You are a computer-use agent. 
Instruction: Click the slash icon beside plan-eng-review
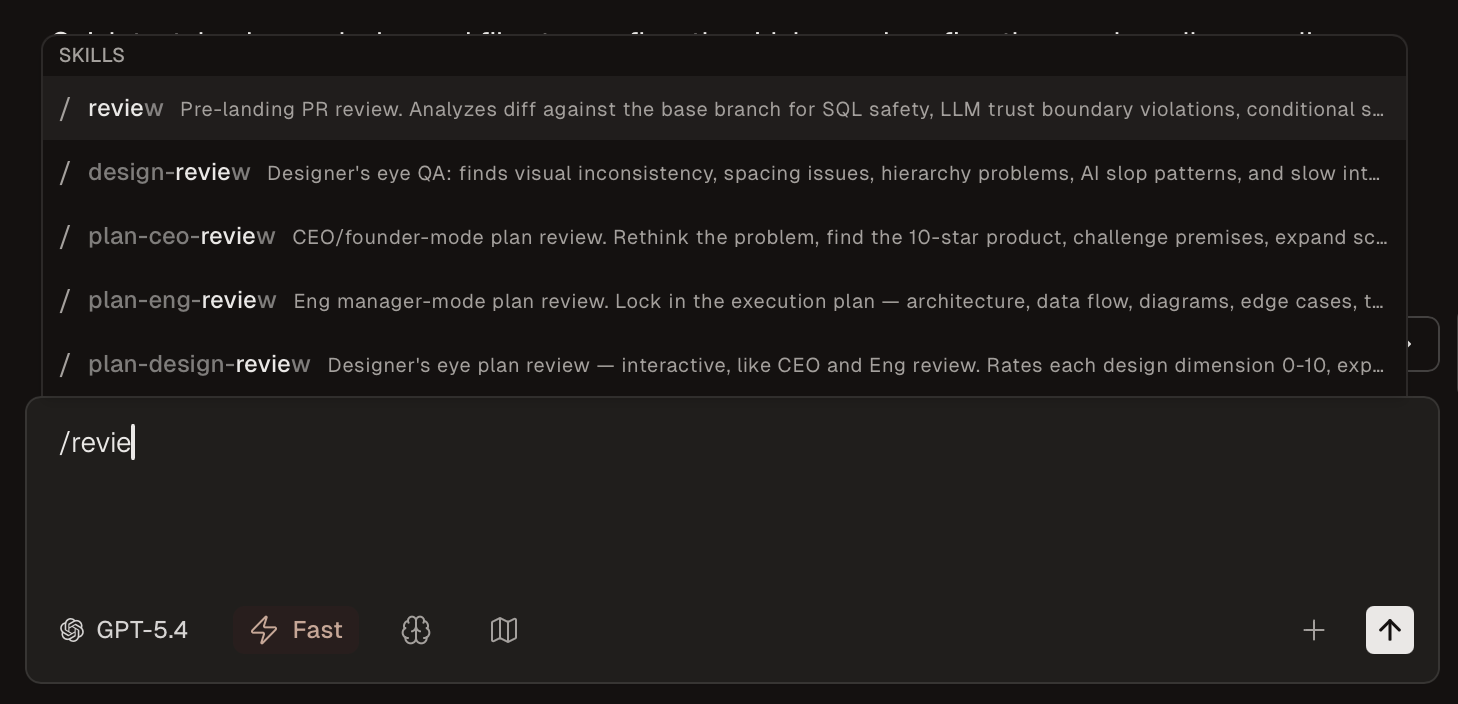[65, 301]
